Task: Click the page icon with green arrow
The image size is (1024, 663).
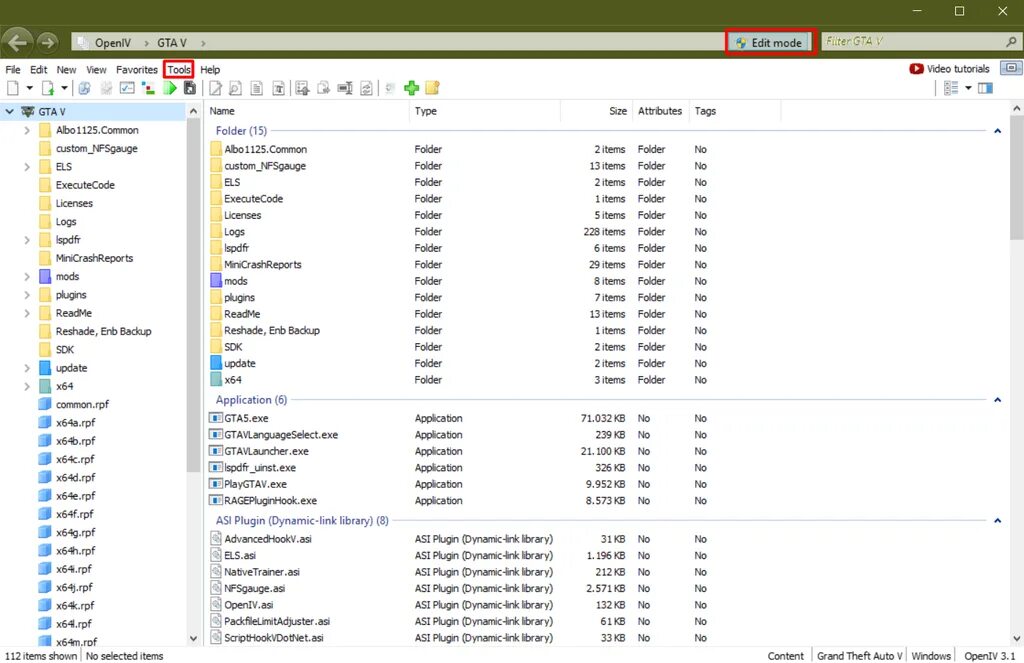Action: click(48, 88)
